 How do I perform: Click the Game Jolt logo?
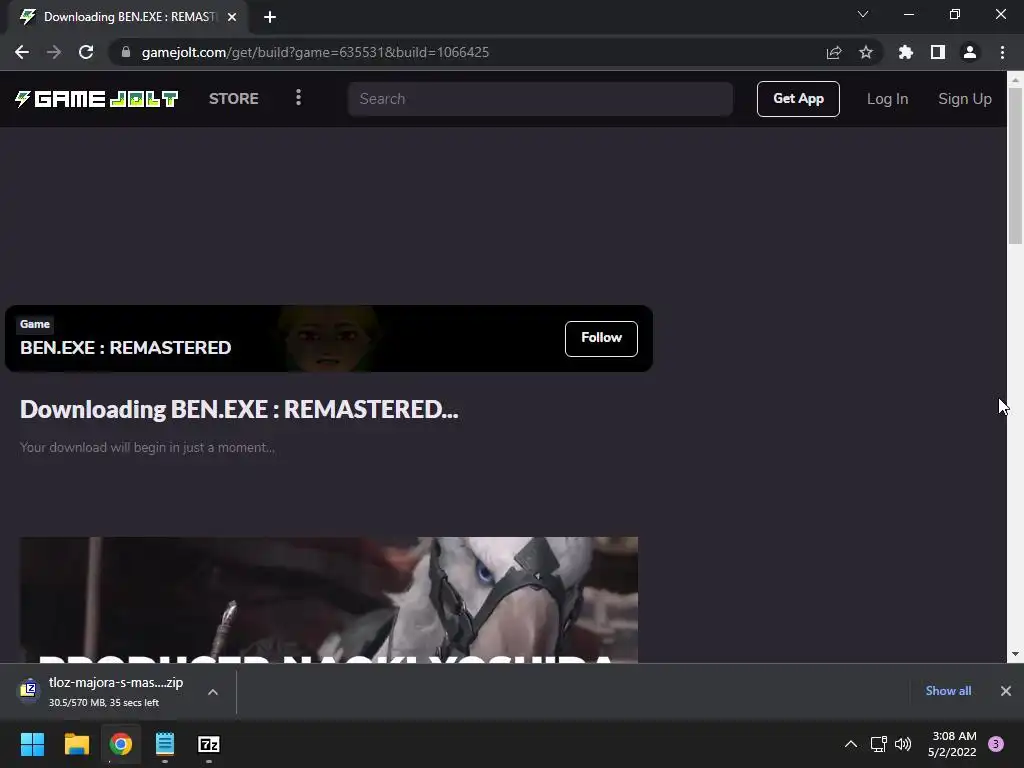pyautogui.click(x=97, y=99)
